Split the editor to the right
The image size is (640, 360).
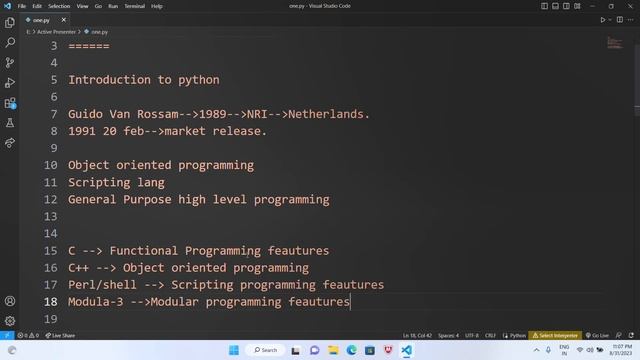620,20
